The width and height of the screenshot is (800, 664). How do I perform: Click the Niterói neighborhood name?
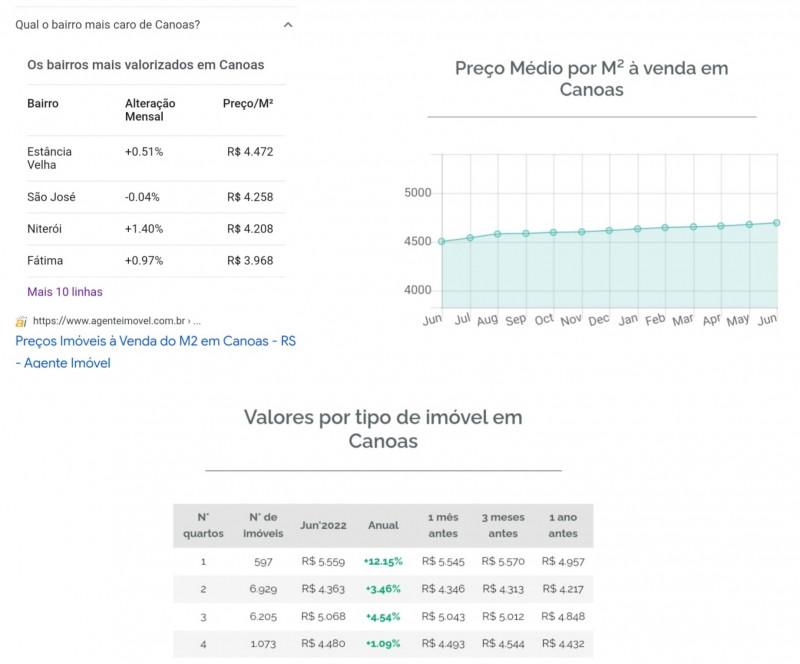45,229
